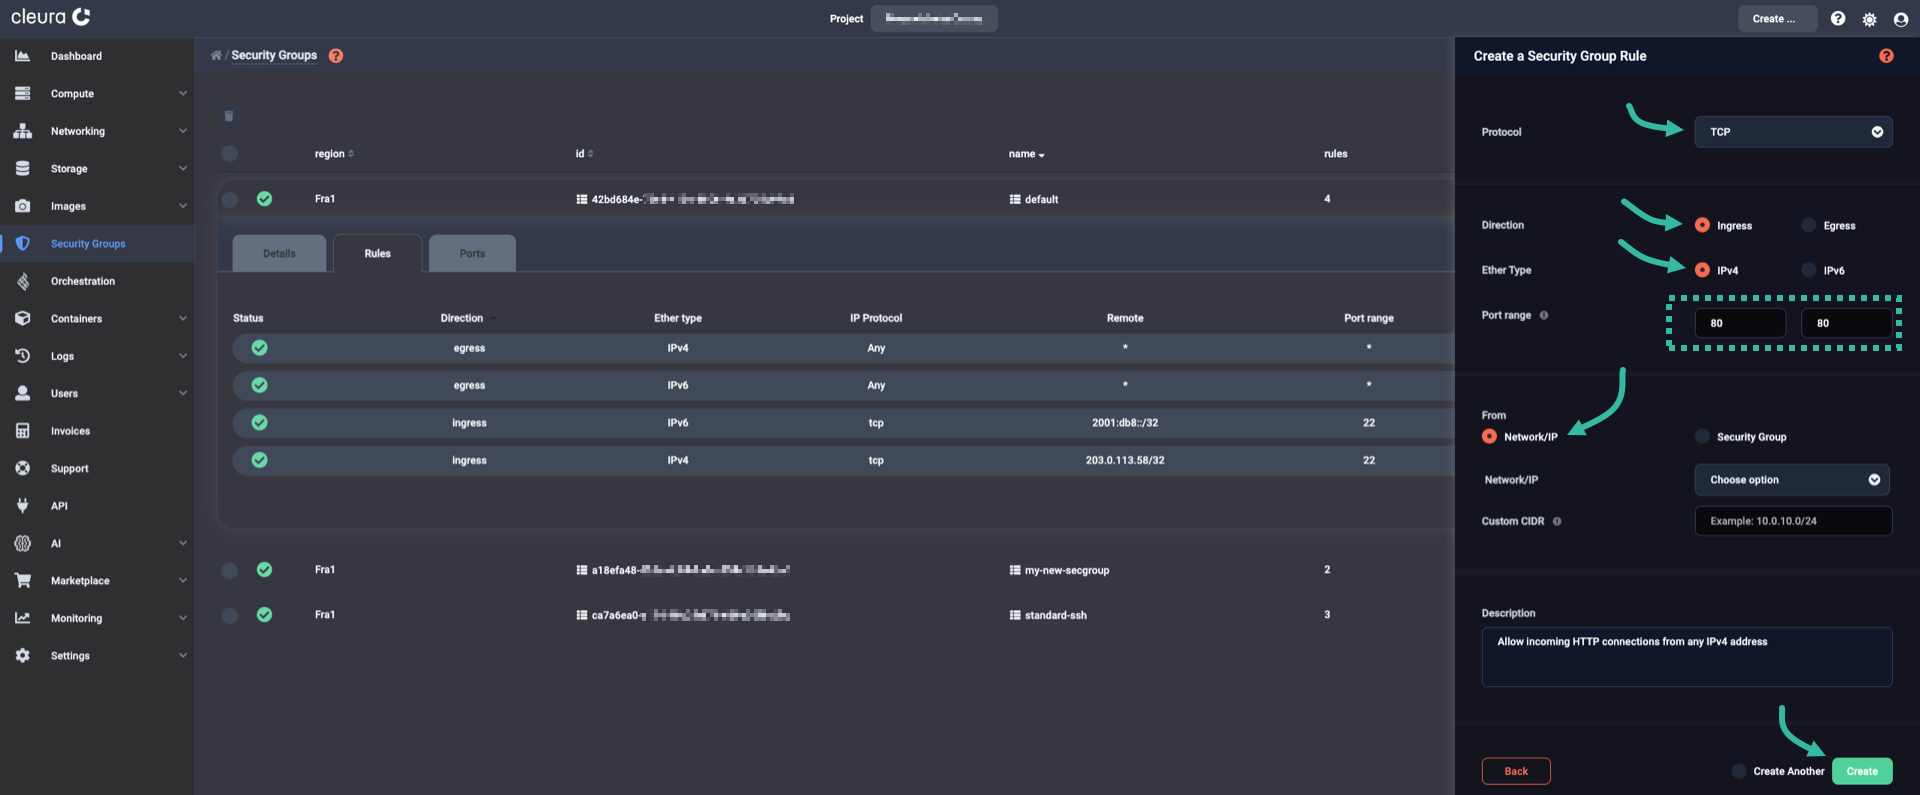Click the Settings gear icon in sidebar
1920x795 pixels.
coord(22,656)
